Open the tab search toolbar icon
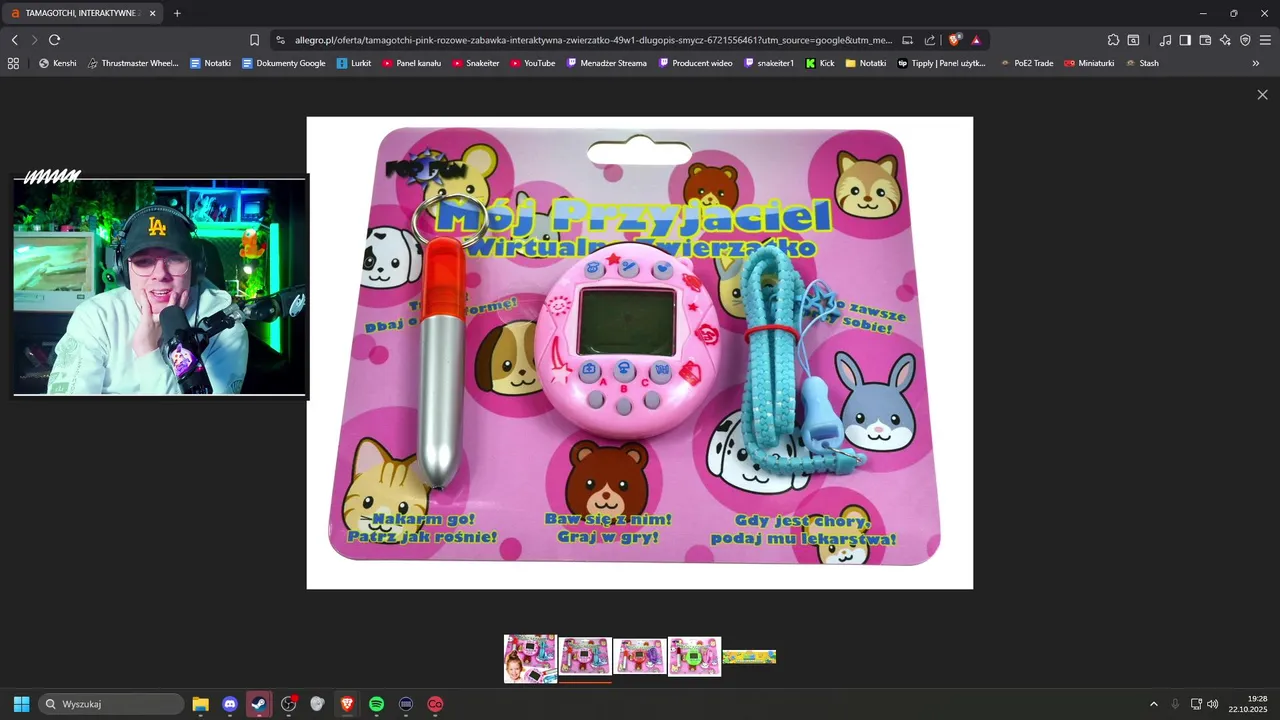1280x720 pixels. click(x=1133, y=40)
